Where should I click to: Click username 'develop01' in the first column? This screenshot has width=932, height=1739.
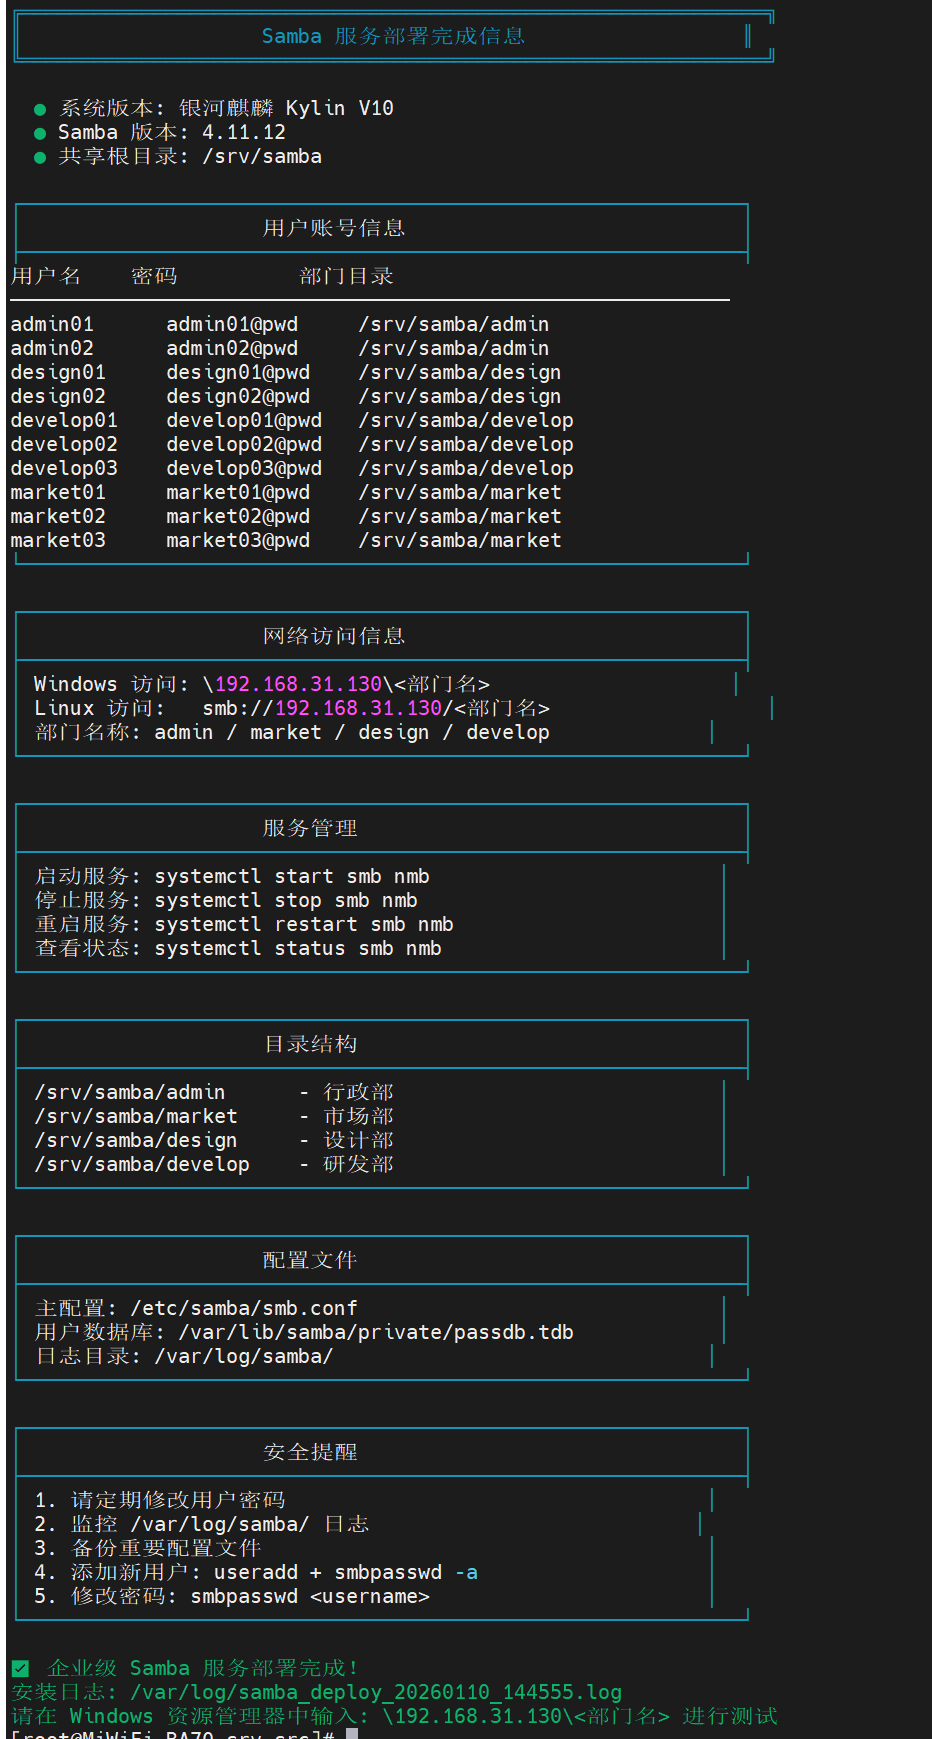coord(64,420)
